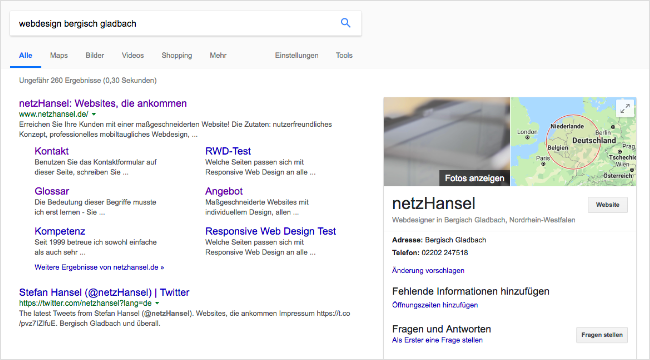
Task: Open the Tools option
Action: point(344,56)
